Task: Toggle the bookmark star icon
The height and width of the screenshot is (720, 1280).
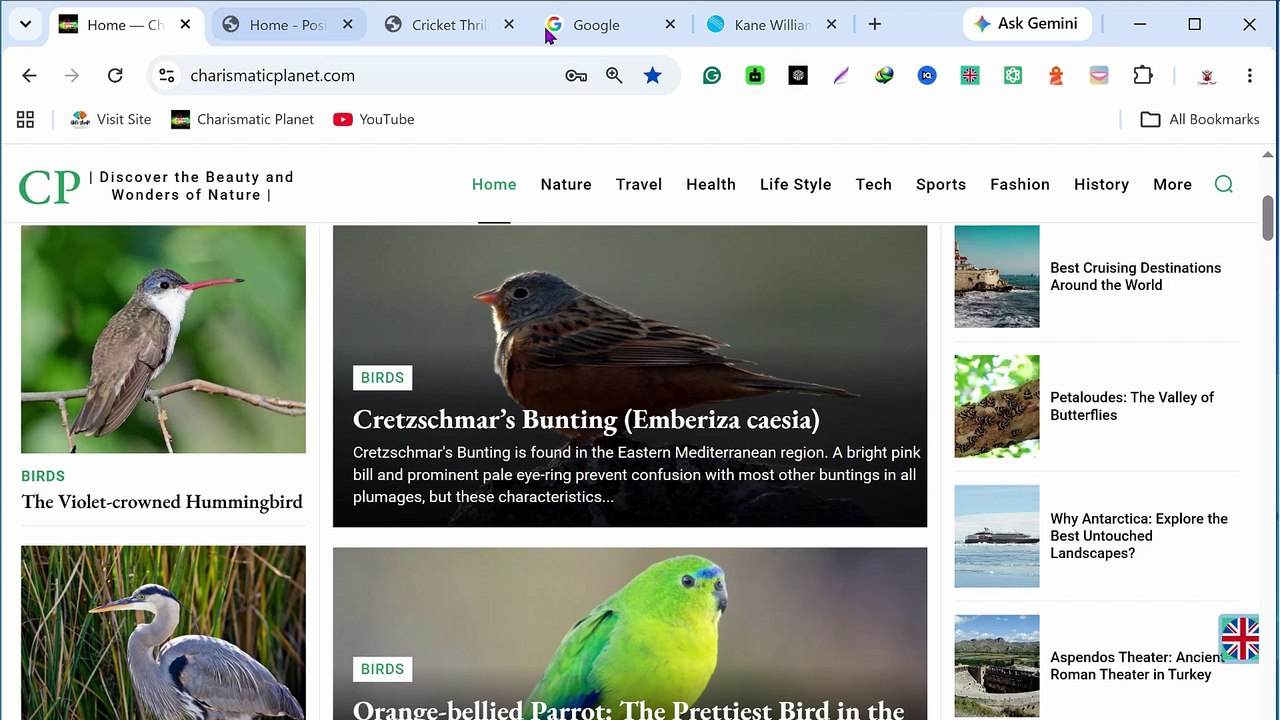Action: 653,75
